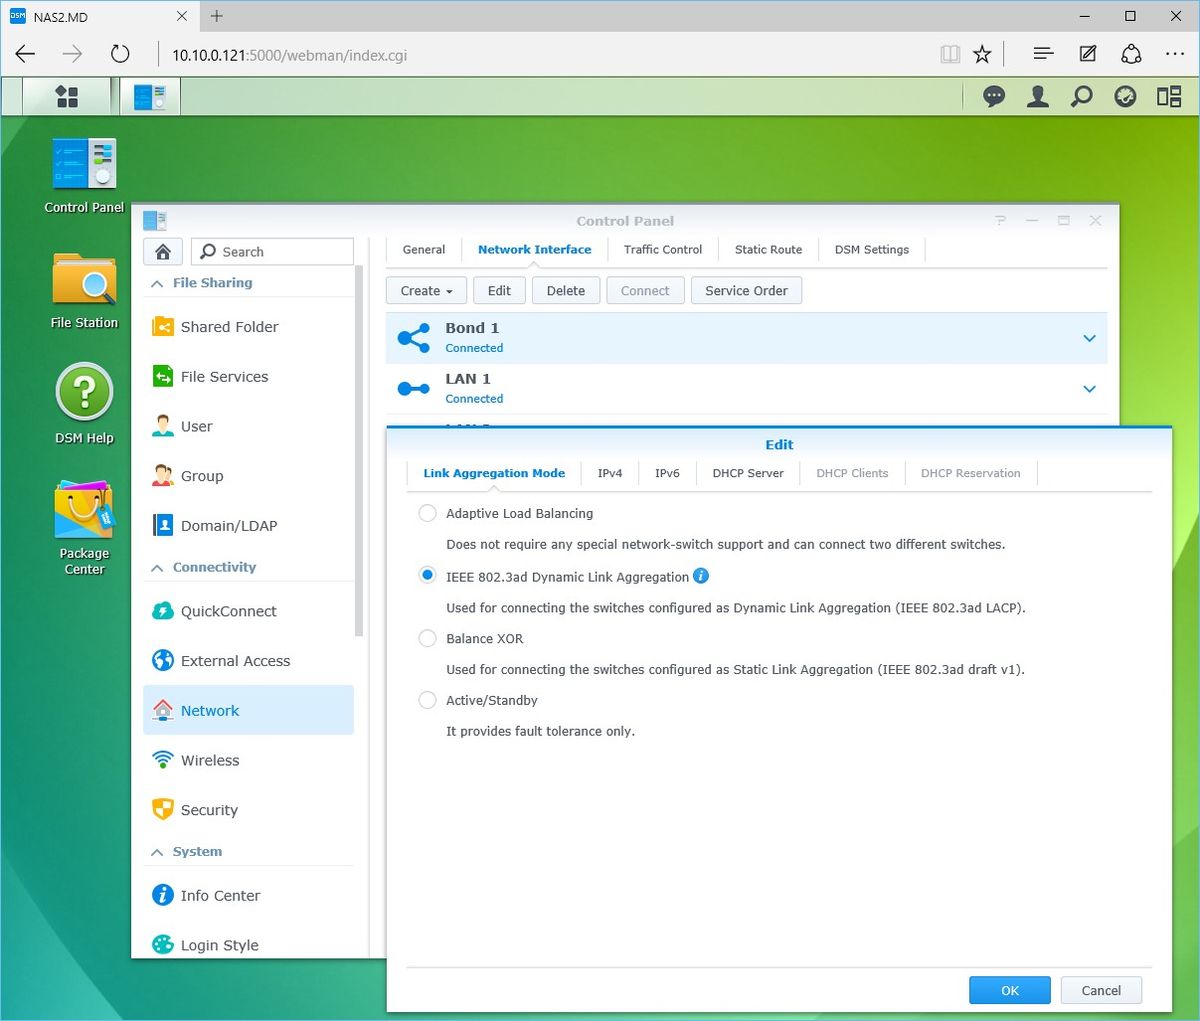This screenshot has height=1021, width=1200.
Task: Open DSM Help desktop icon
Action: click(84, 403)
